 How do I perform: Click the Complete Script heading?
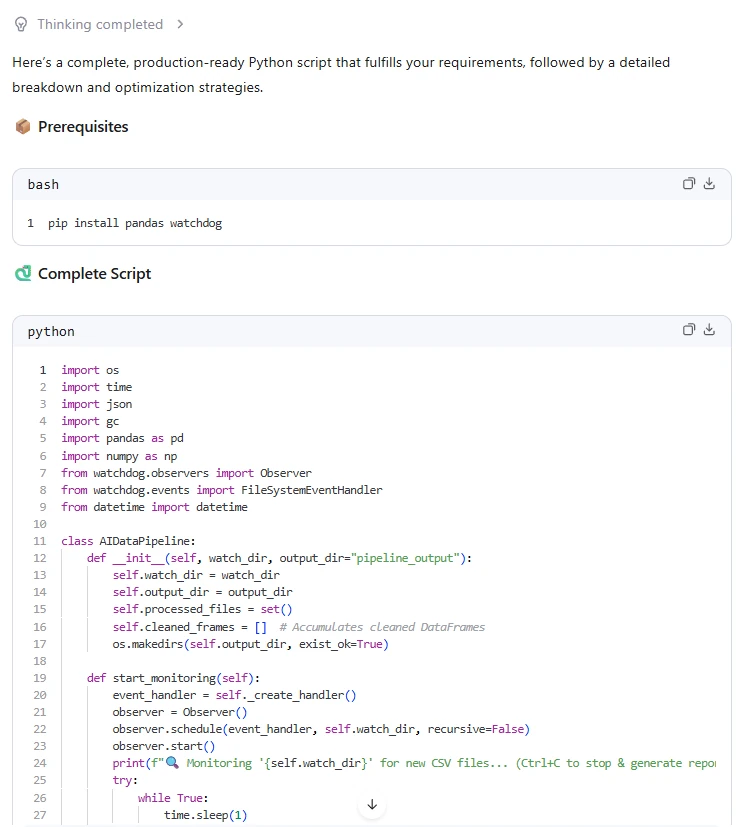94,273
